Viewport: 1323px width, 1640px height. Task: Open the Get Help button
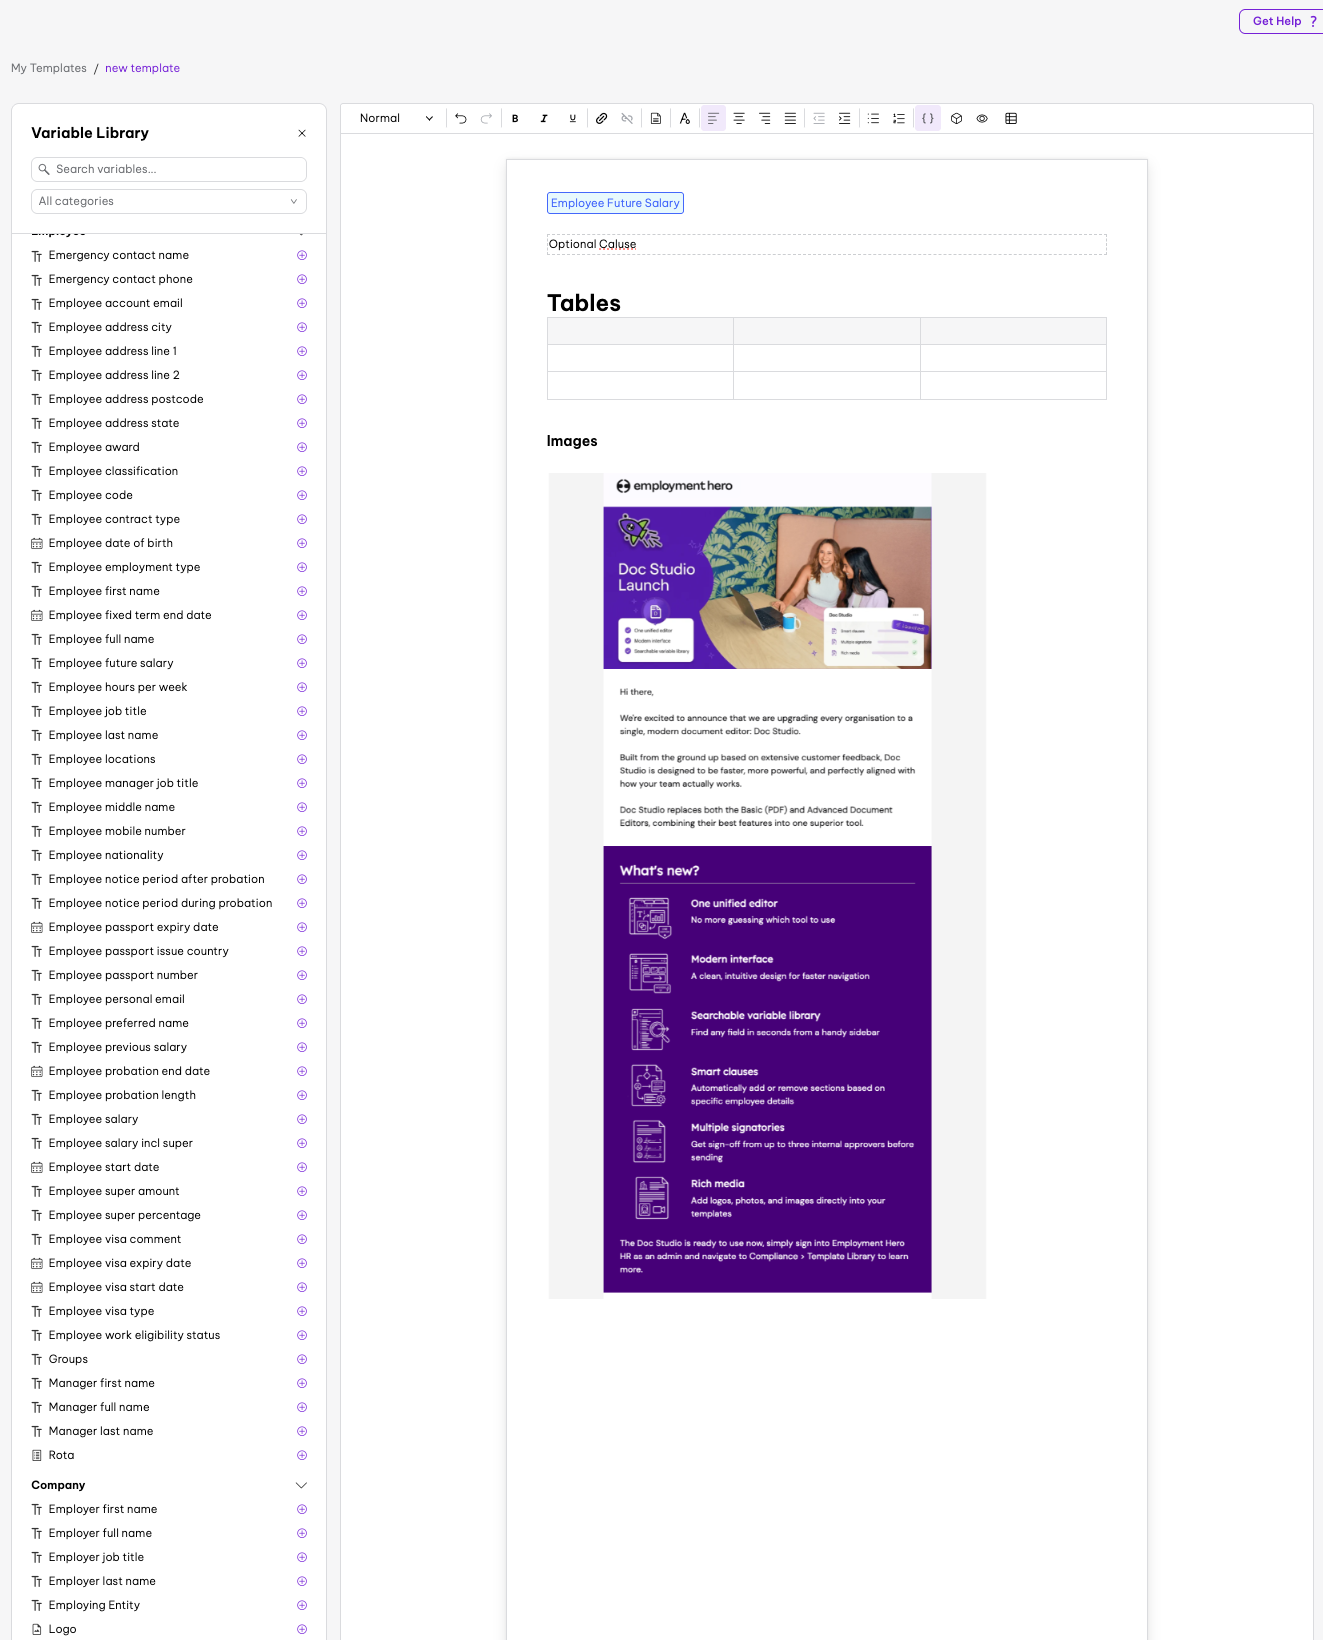click(1283, 21)
